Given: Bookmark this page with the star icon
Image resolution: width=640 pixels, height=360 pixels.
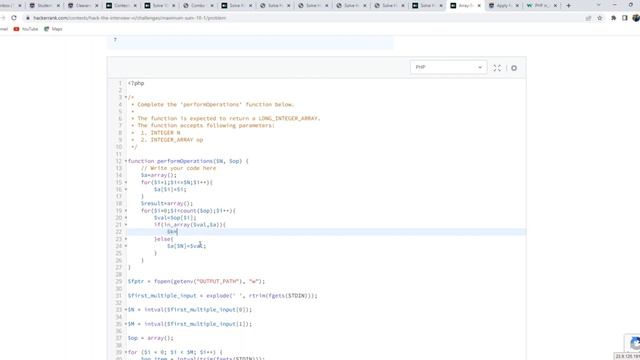Looking at the screenshot, I should [x=600, y=18].
